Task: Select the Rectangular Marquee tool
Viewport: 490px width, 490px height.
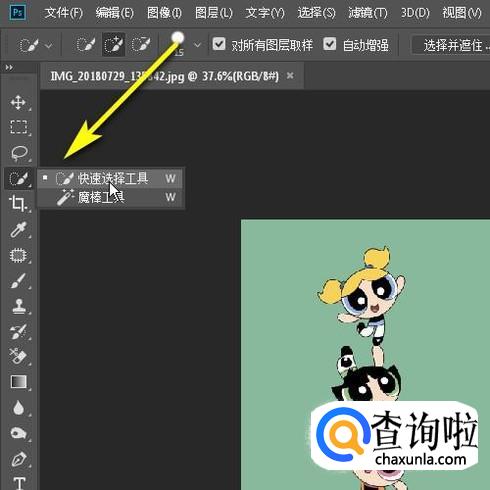Action: point(18,127)
